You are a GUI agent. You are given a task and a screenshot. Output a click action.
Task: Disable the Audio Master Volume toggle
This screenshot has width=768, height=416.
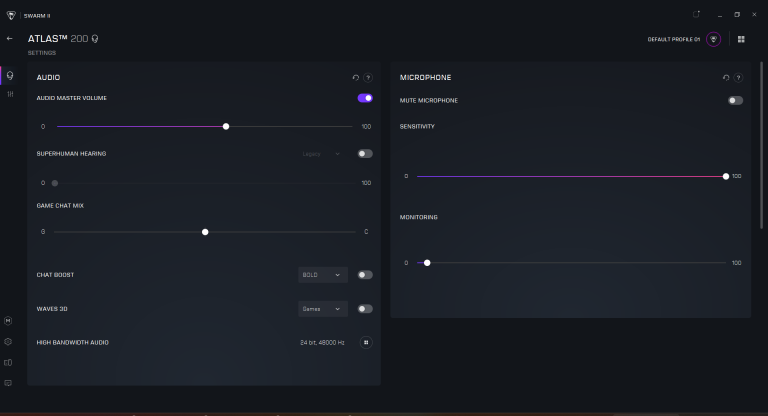(x=365, y=98)
